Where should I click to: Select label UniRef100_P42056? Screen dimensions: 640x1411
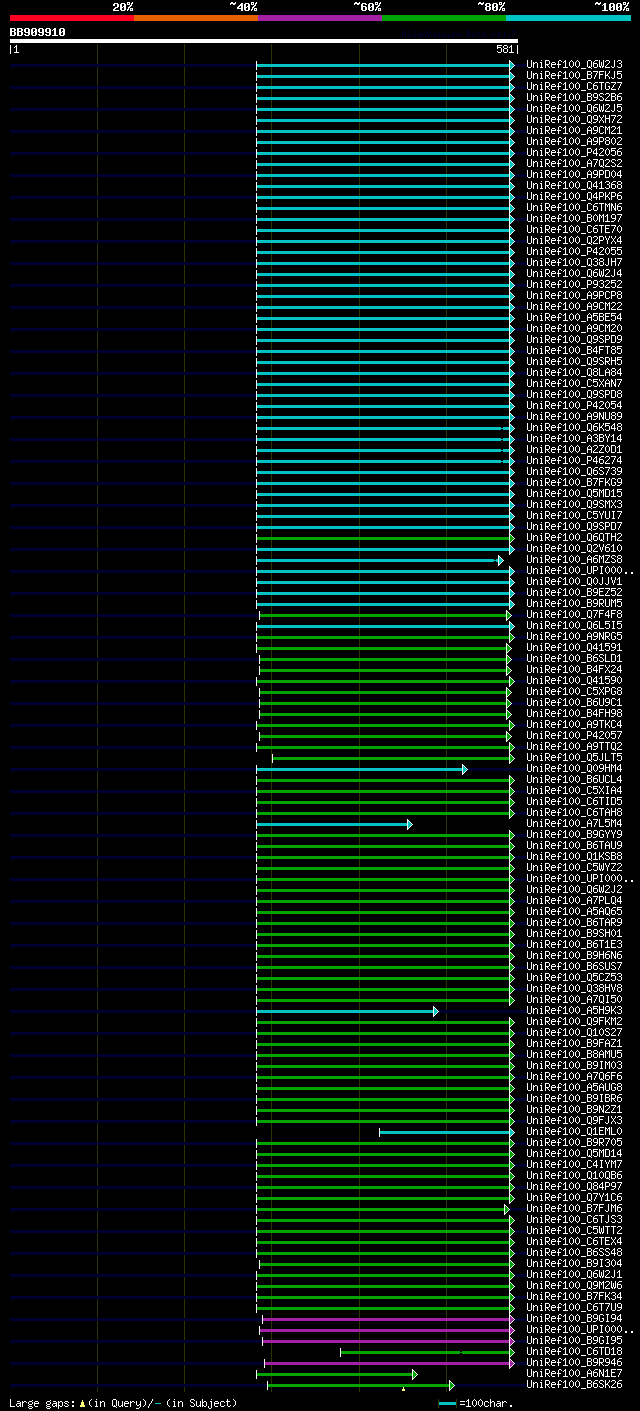(x=574, y=152)
